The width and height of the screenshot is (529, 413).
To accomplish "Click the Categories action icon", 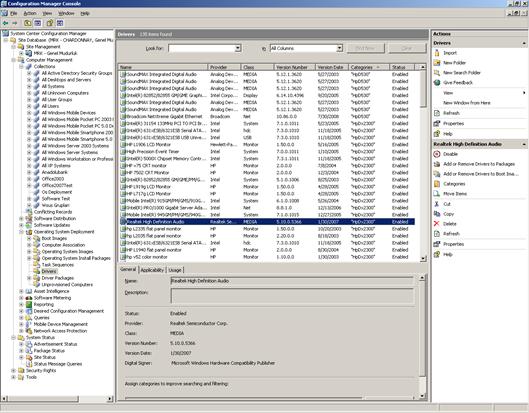I will pyautogui.click(x=437, y=184).
